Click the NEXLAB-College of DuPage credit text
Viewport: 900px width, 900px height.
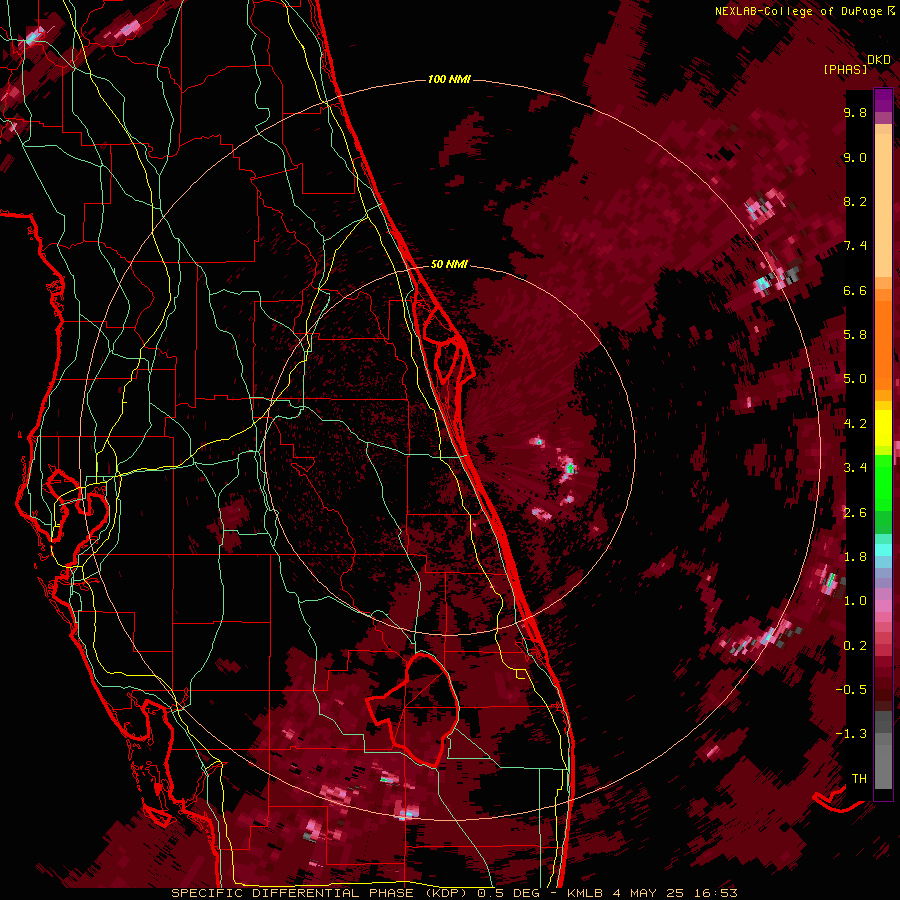pyautogui.click(x=799, y=11)
